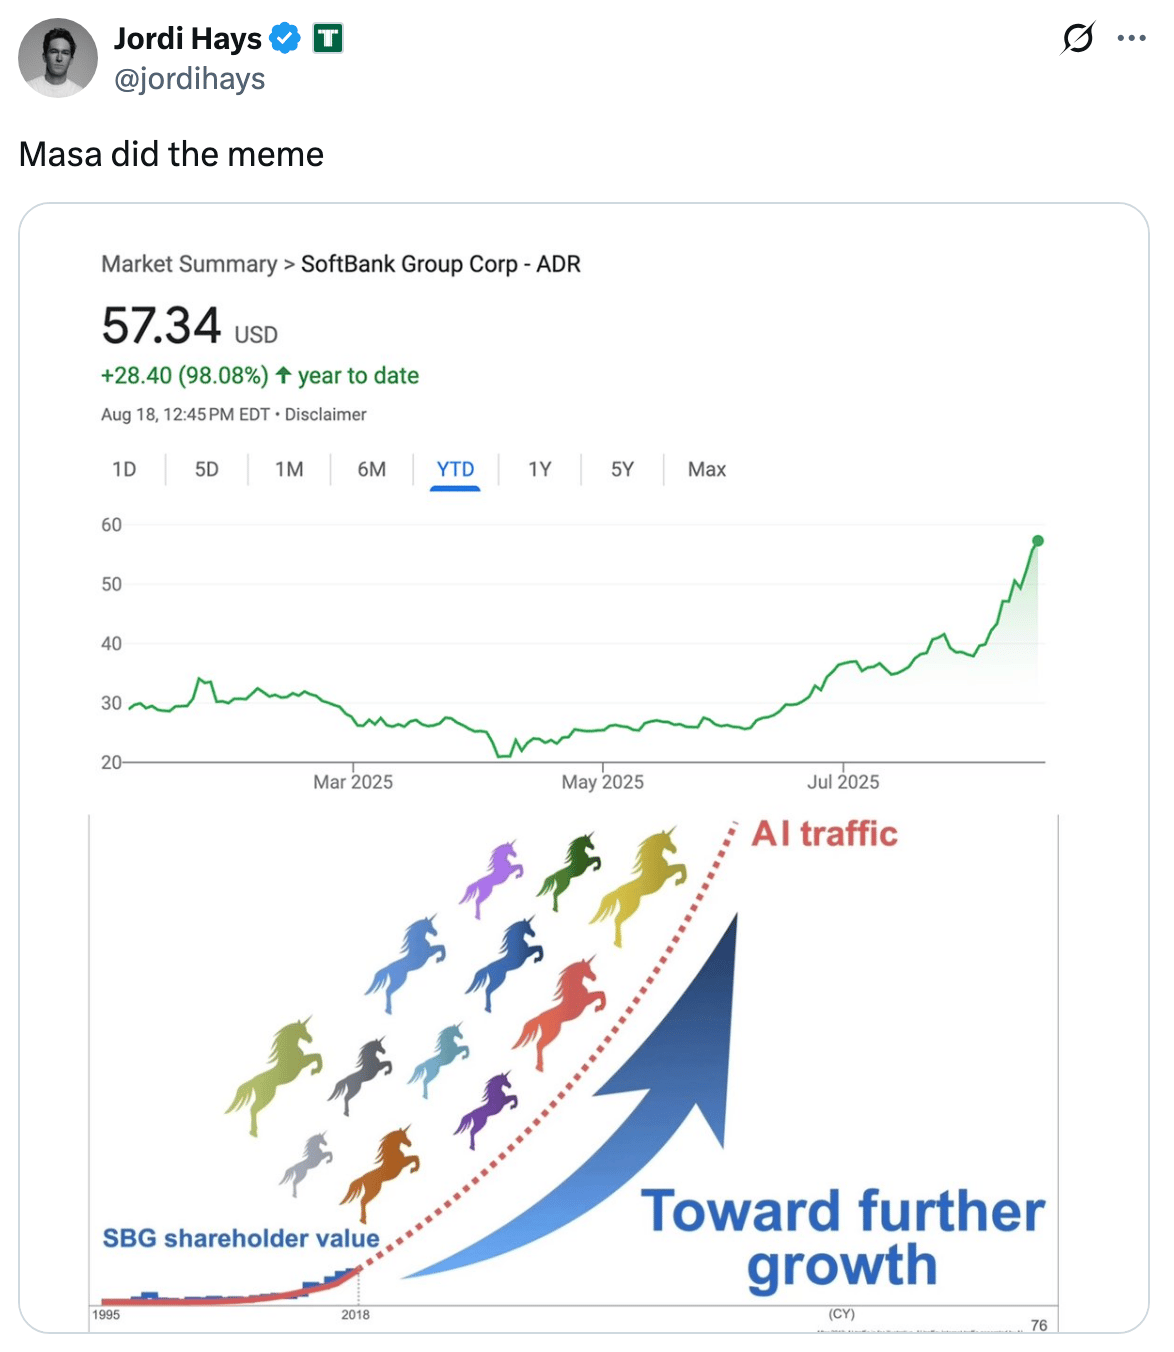
Task: Open the three-dot more options menu
Action: [1131, 38]
